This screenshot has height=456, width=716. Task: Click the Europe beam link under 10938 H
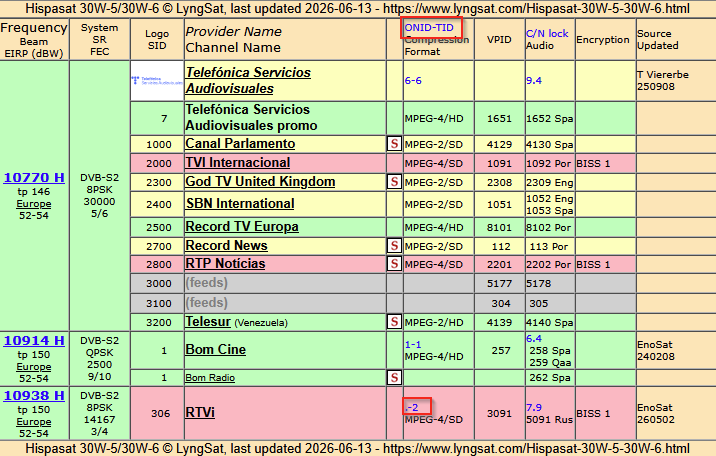34,422
